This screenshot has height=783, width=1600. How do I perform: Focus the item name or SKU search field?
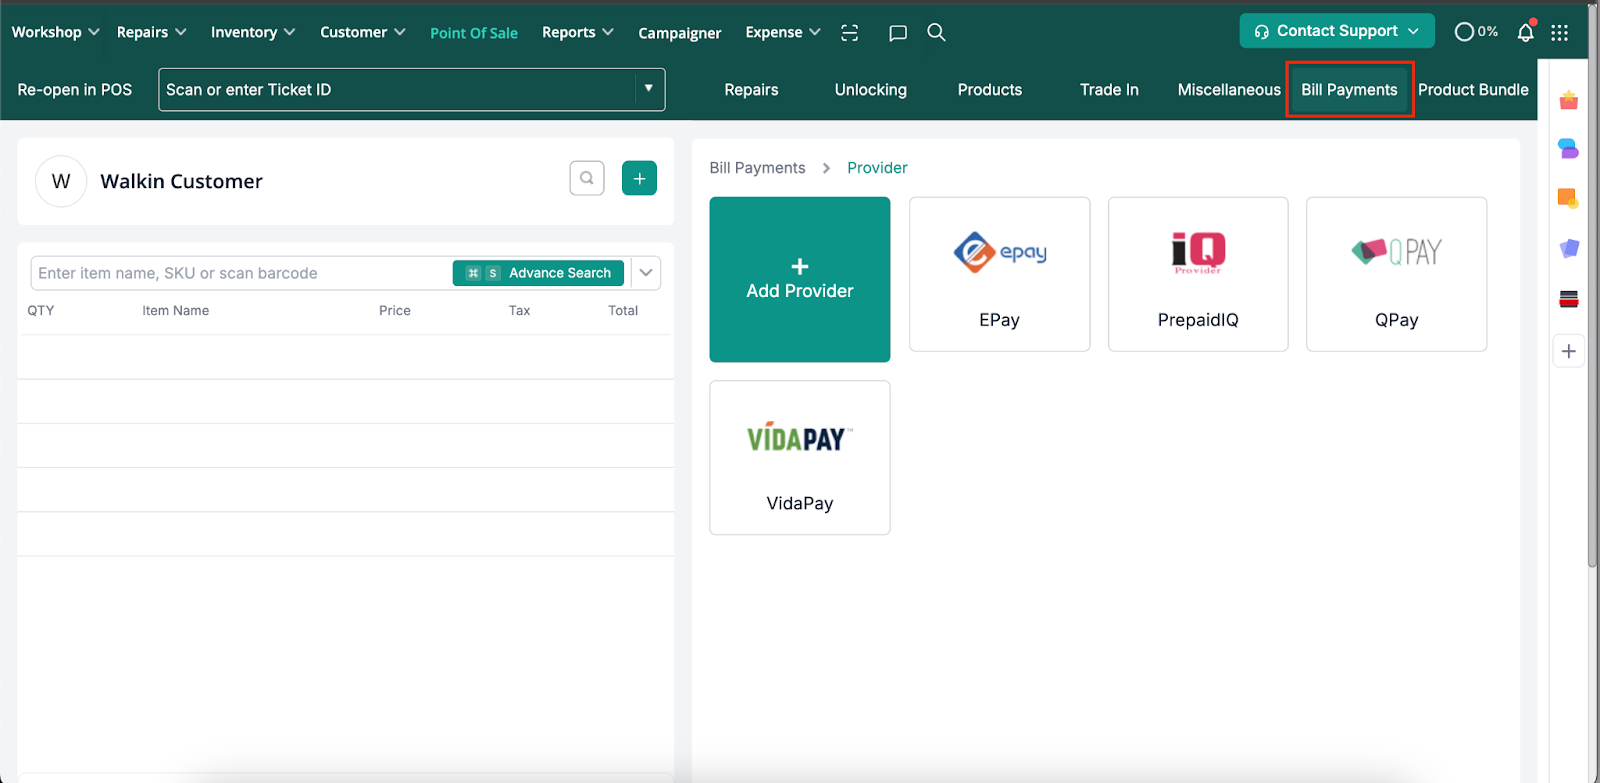coord(242,273)
